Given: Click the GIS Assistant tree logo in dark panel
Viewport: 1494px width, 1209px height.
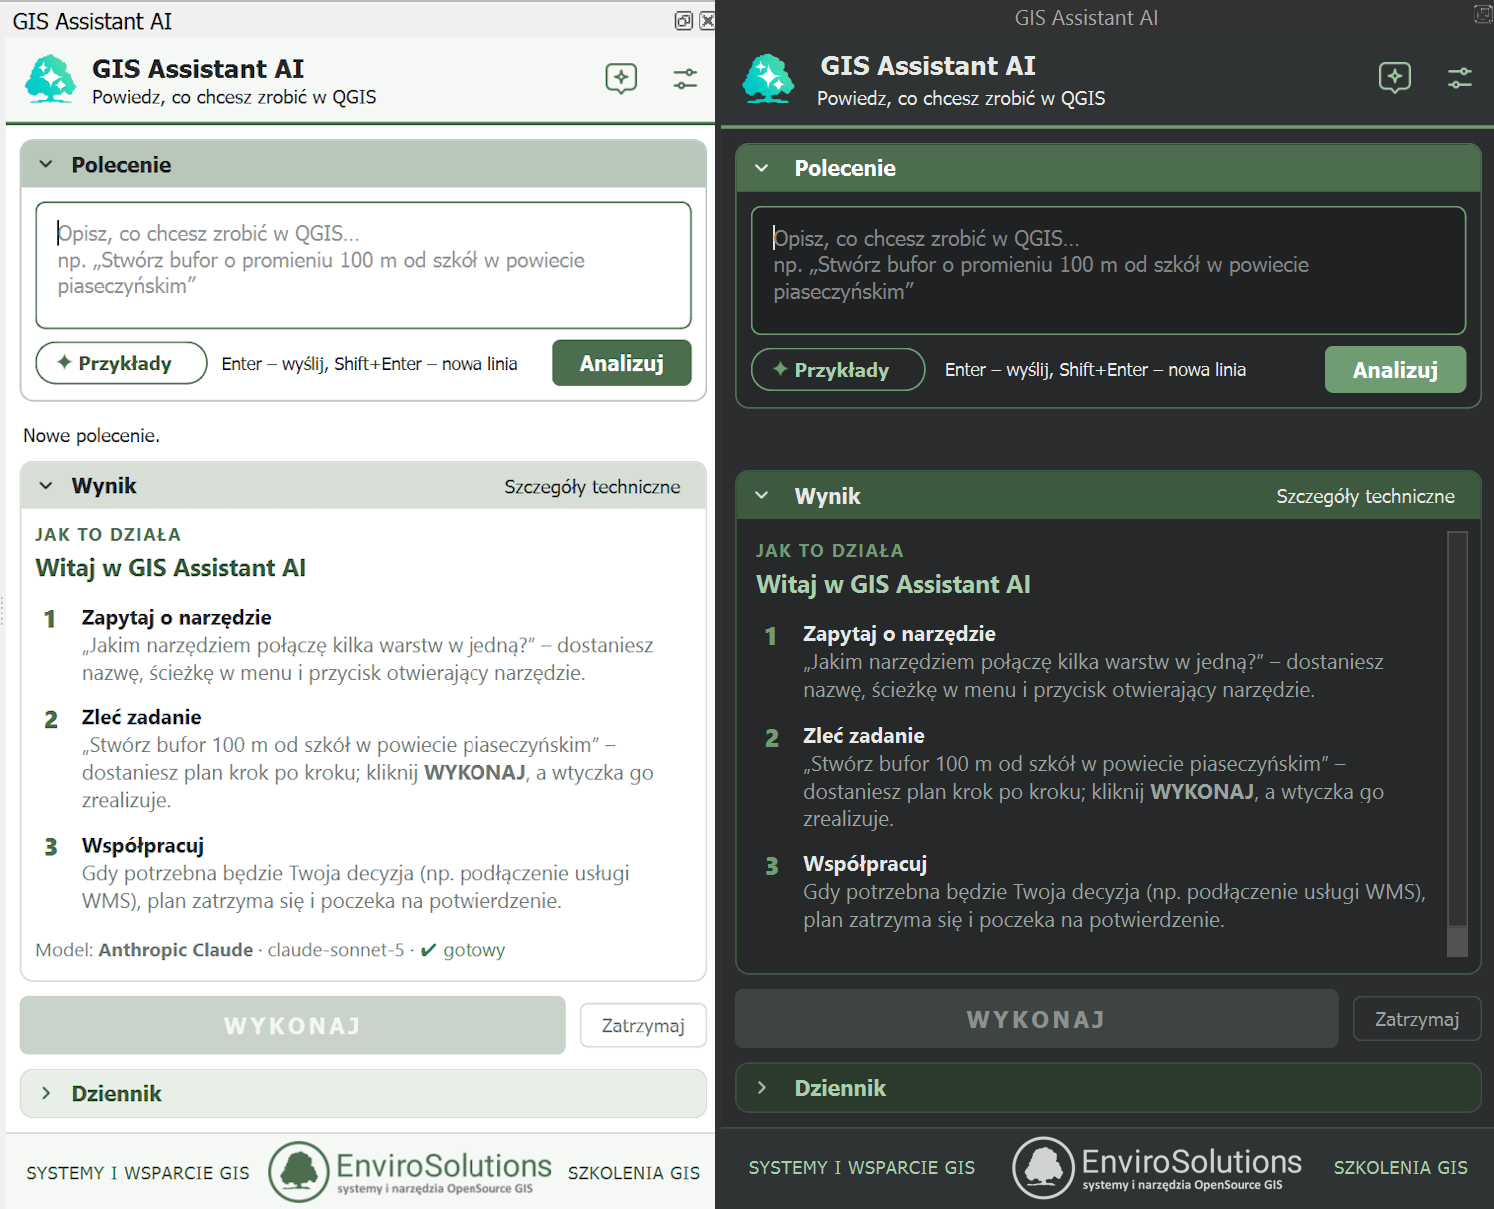Looking at the screenshot, I should coord(768,79).
